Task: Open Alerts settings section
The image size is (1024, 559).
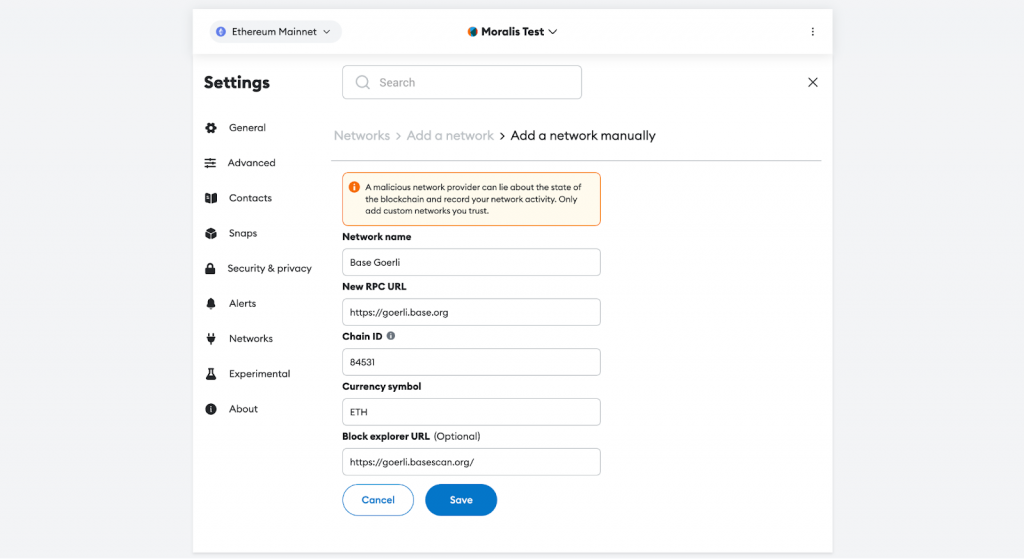Action: click(x=242, y=304)
